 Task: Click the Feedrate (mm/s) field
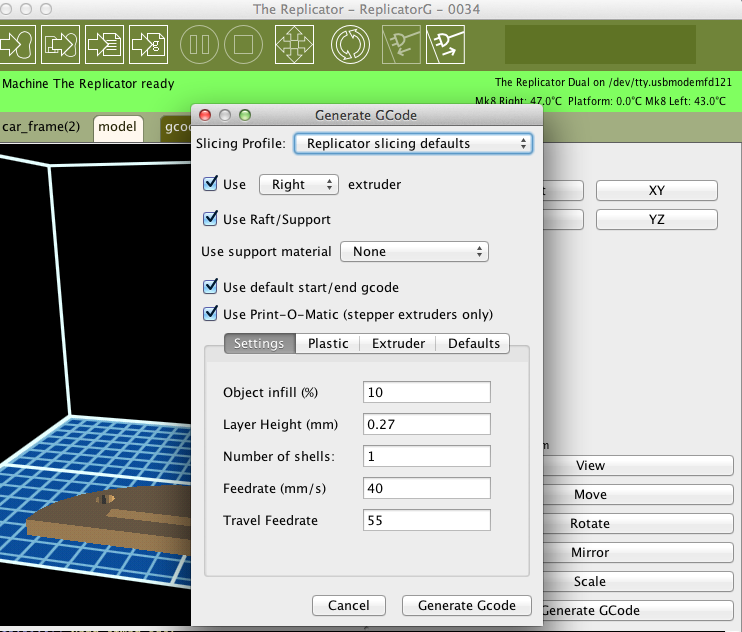pyautogui.click(x=427, y=488)
